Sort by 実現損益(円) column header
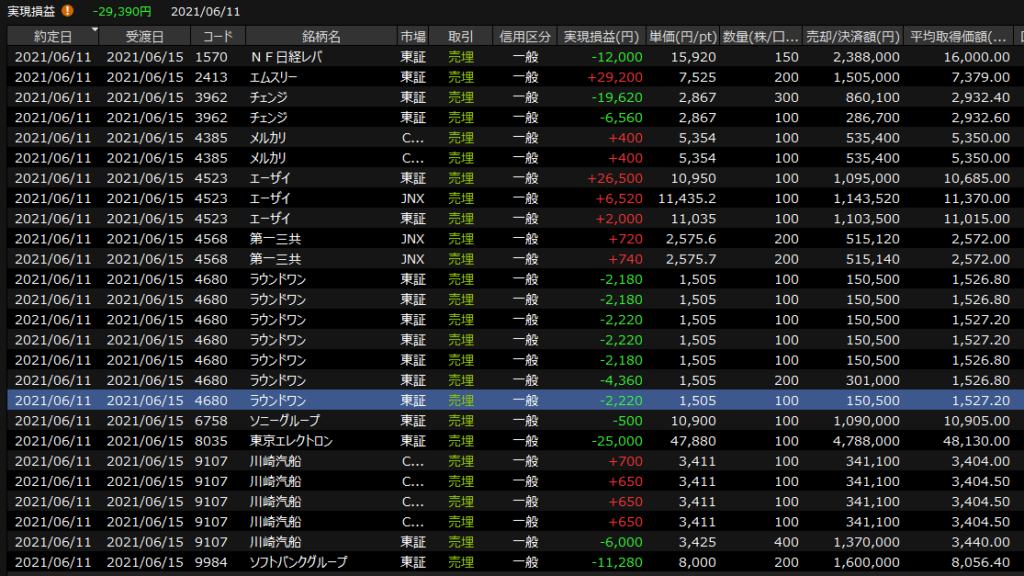Image resolution: width=1024 pixels, height=576 pixels. point(601,36)
